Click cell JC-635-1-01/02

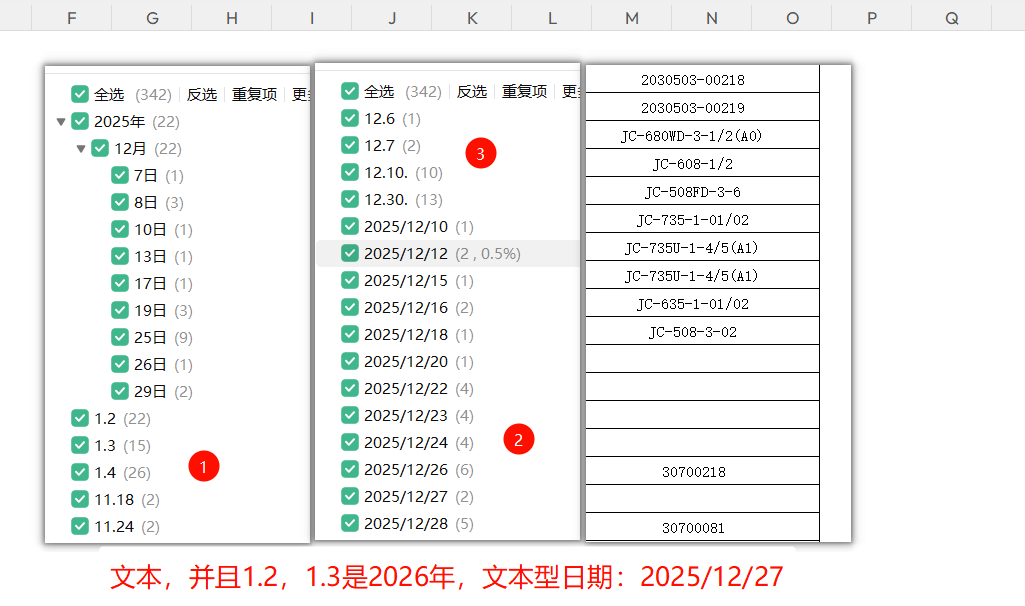[x=702, y=303]
